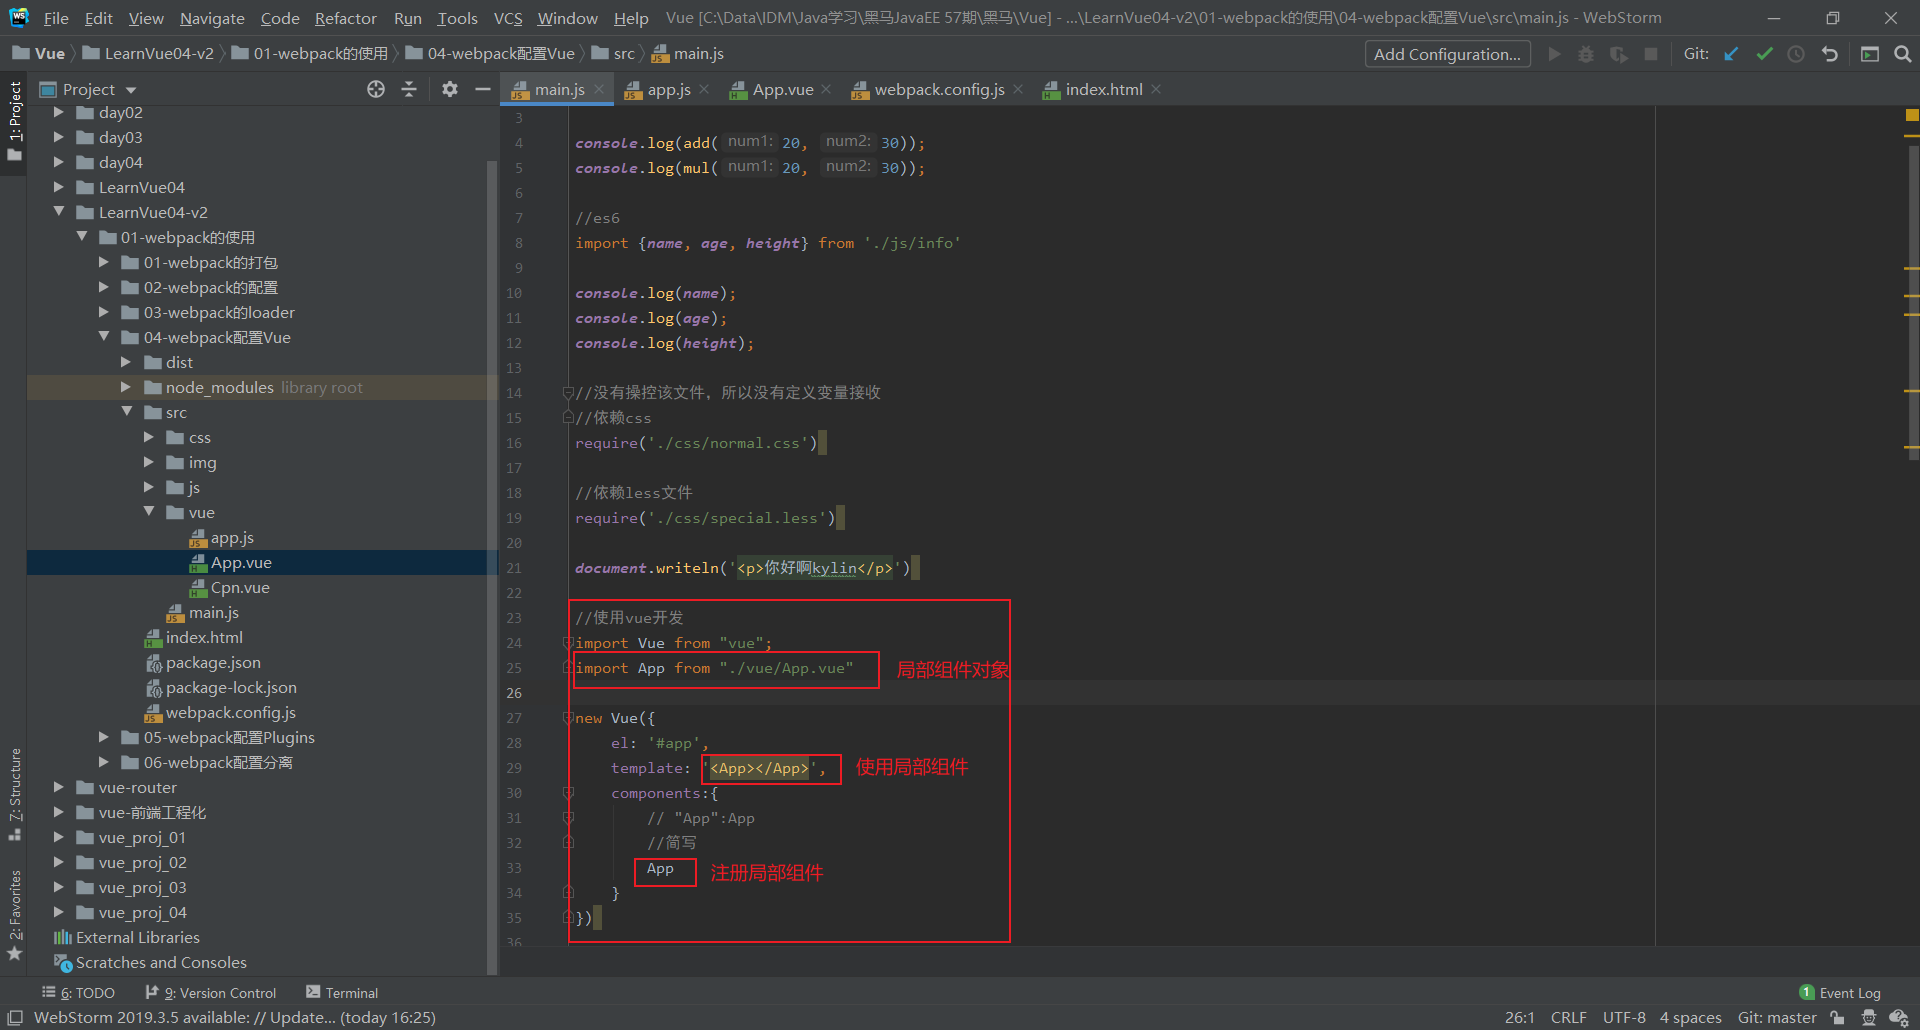Fold the new Vue block at line 27
The image size is (1920, 1030).
568,718
